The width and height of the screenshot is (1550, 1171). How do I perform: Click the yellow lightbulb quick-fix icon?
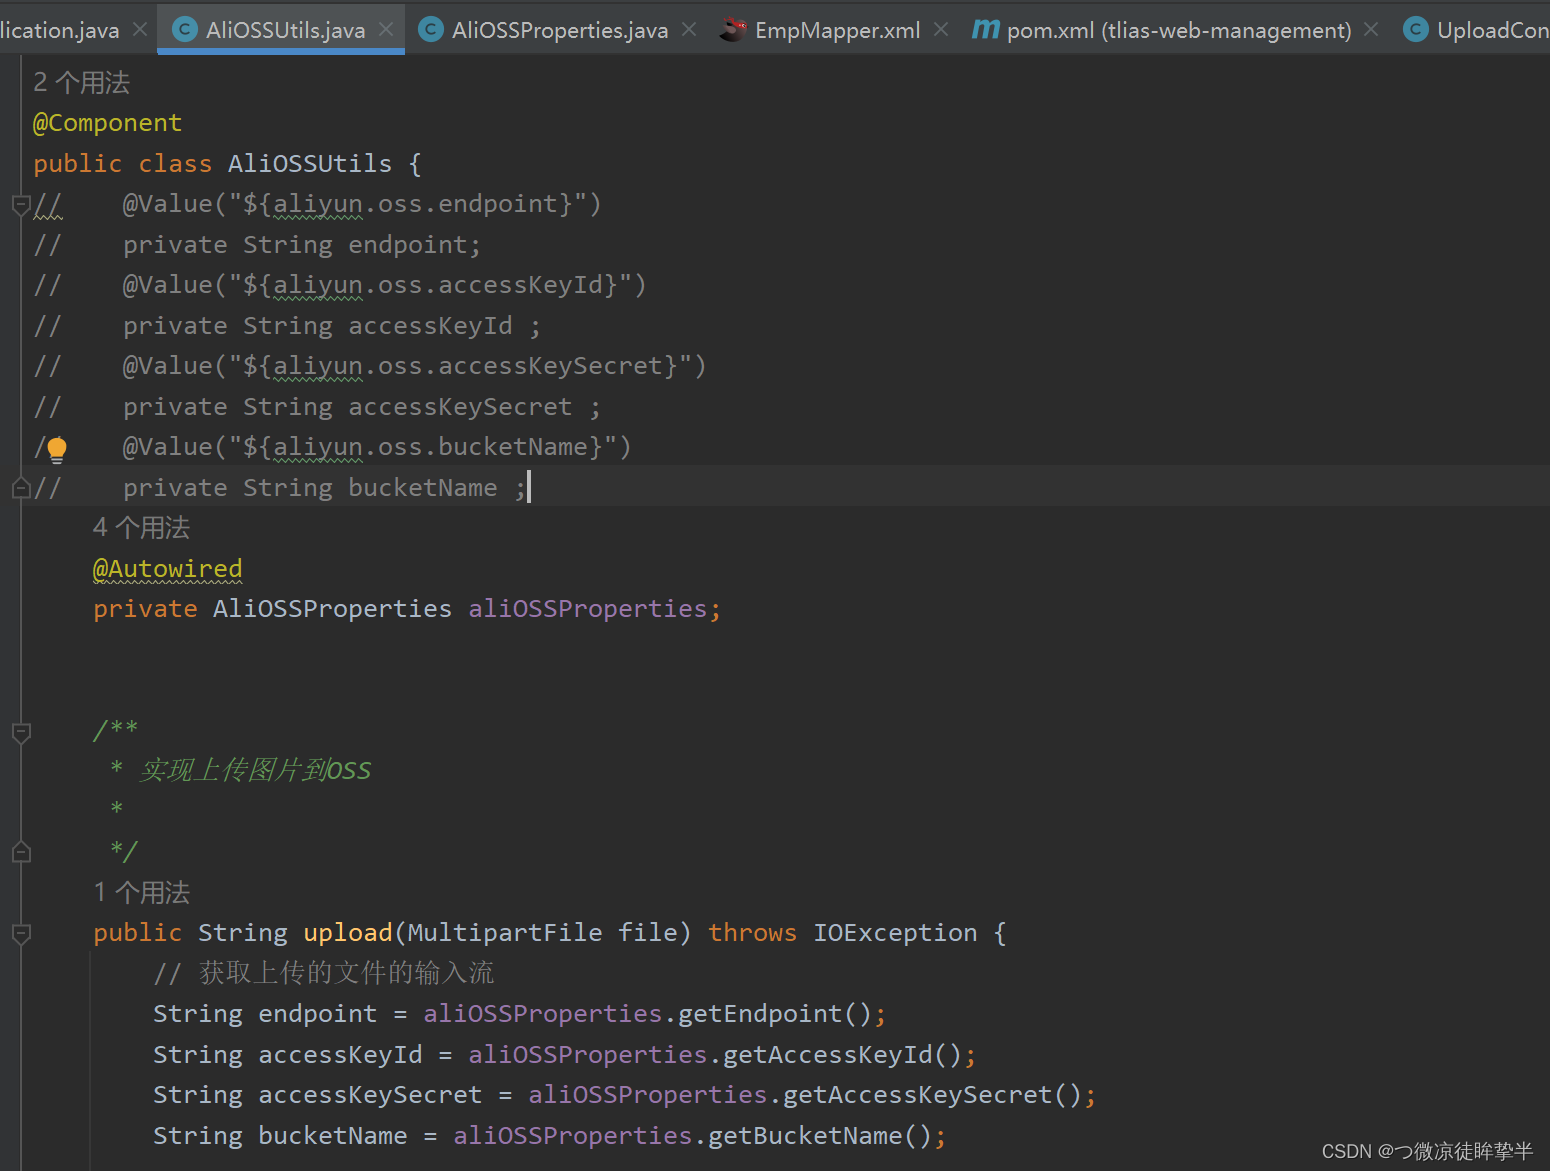click(x=57, y=449)
